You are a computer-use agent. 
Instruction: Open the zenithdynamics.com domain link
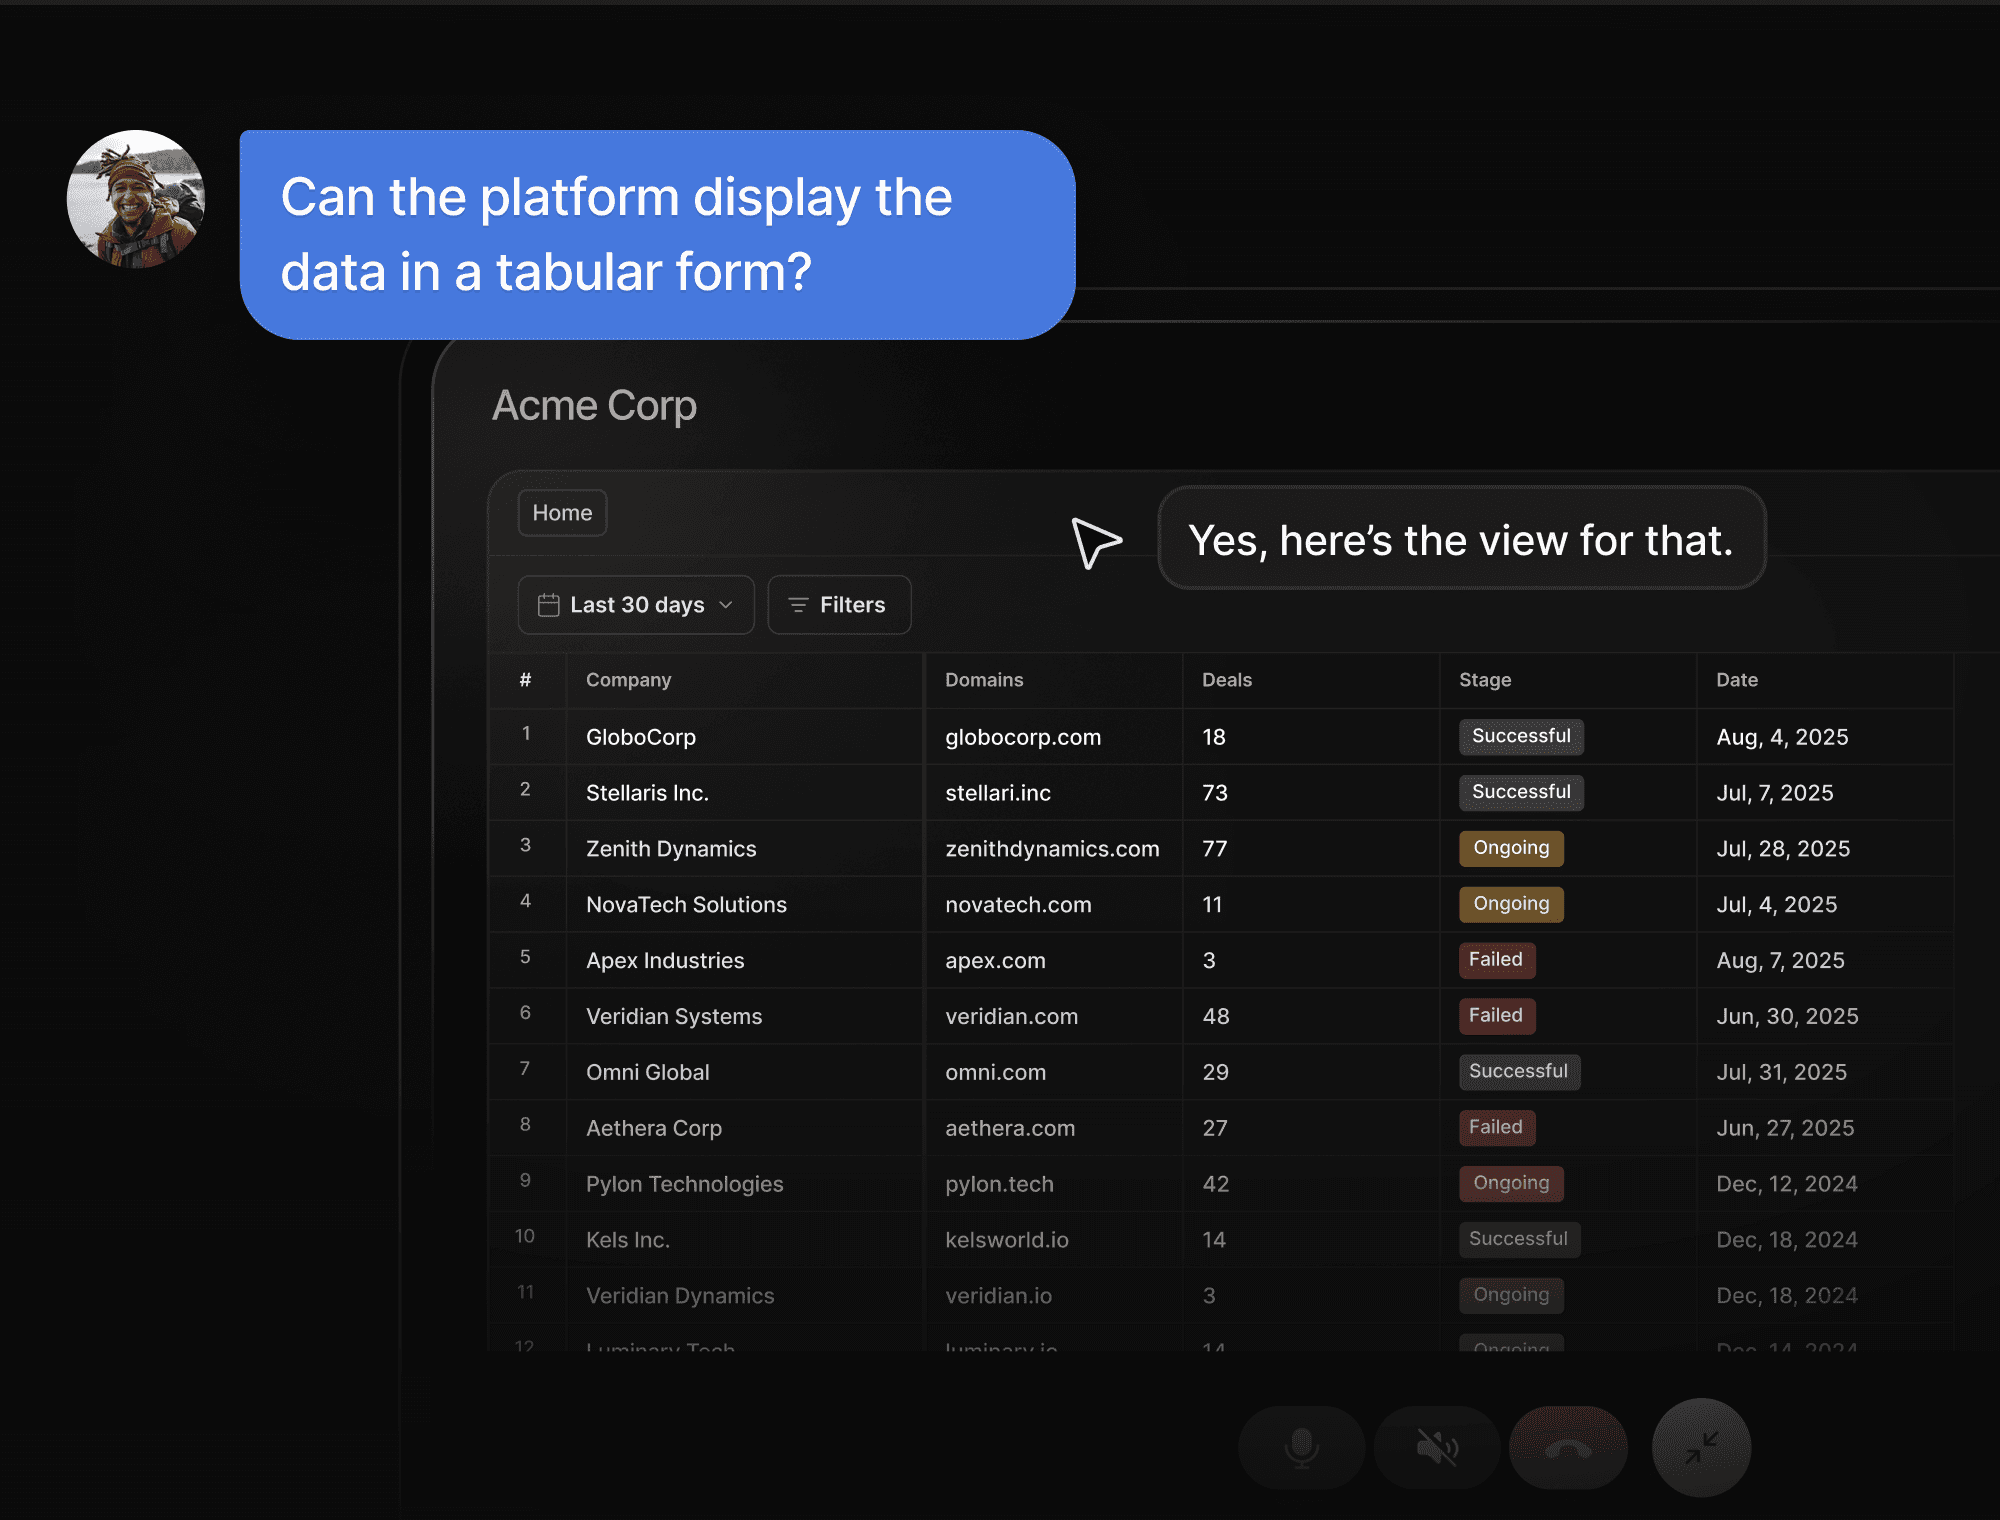tap(1052, 849)
